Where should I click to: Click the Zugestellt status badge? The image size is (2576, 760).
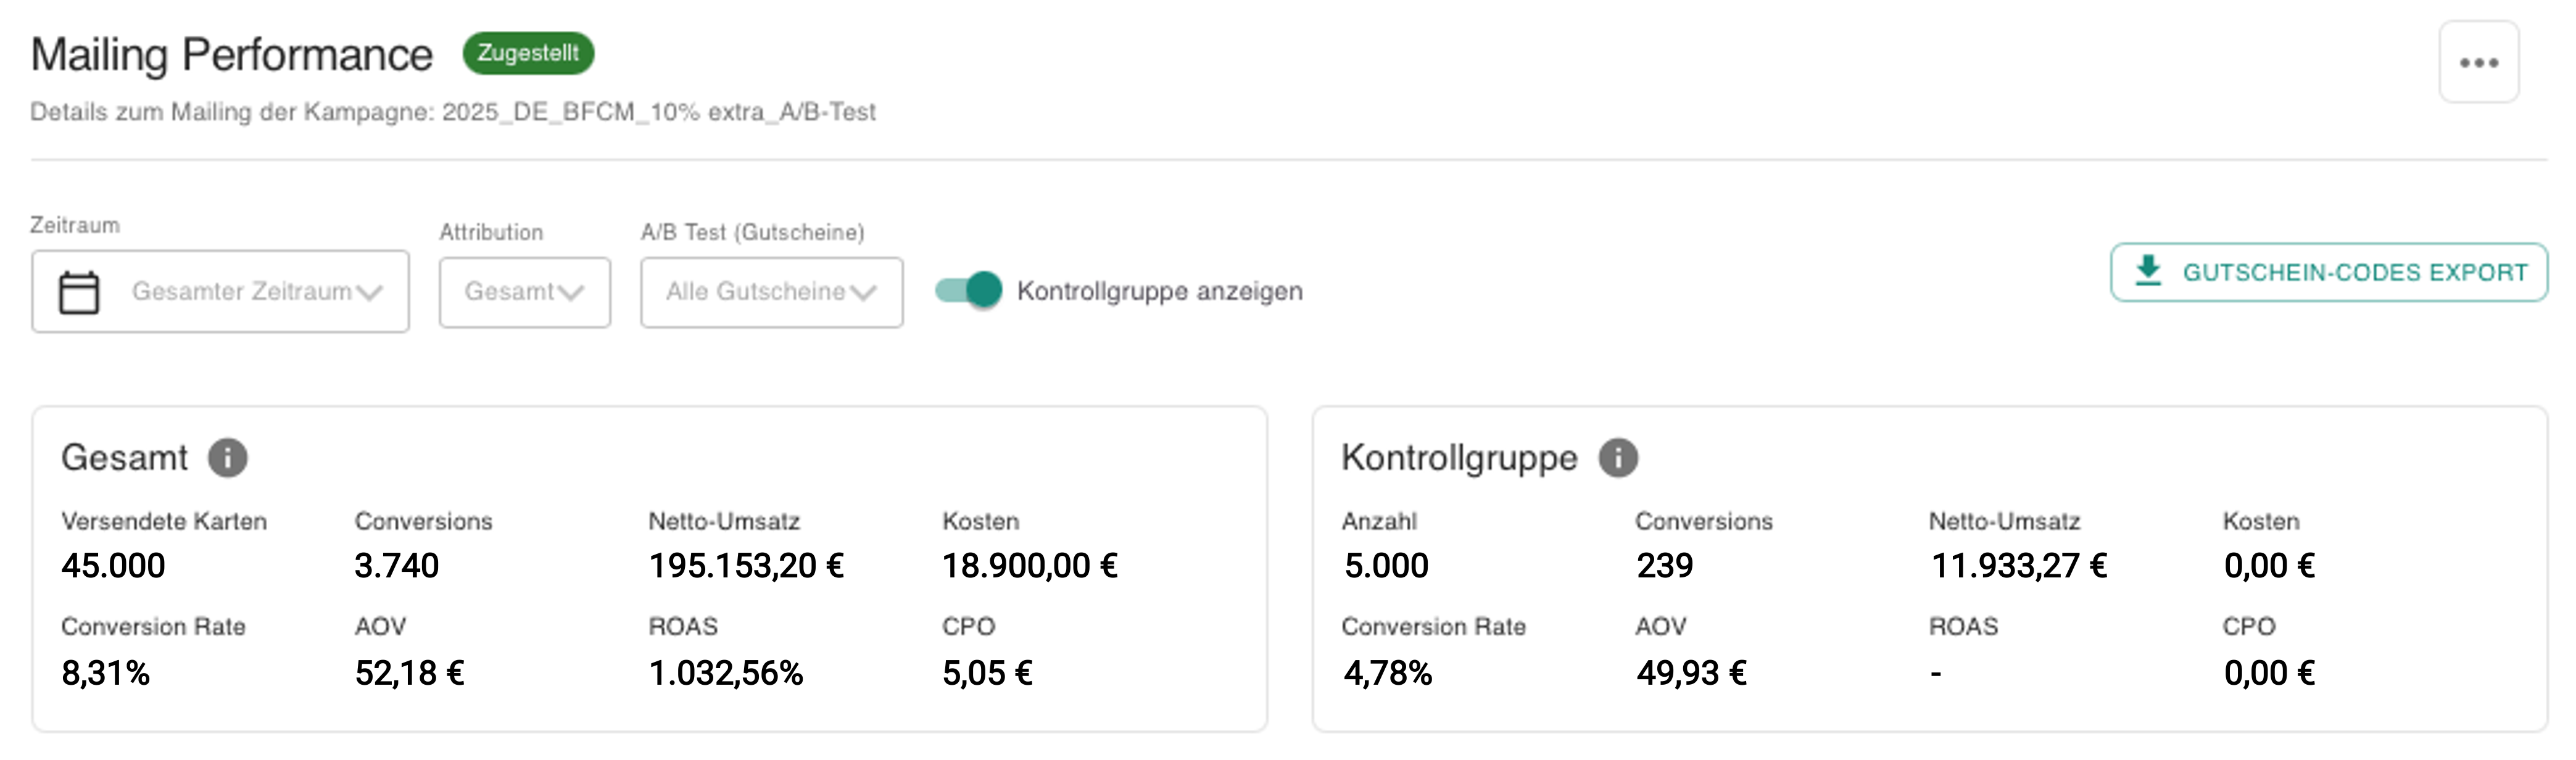tap(528, 53)
